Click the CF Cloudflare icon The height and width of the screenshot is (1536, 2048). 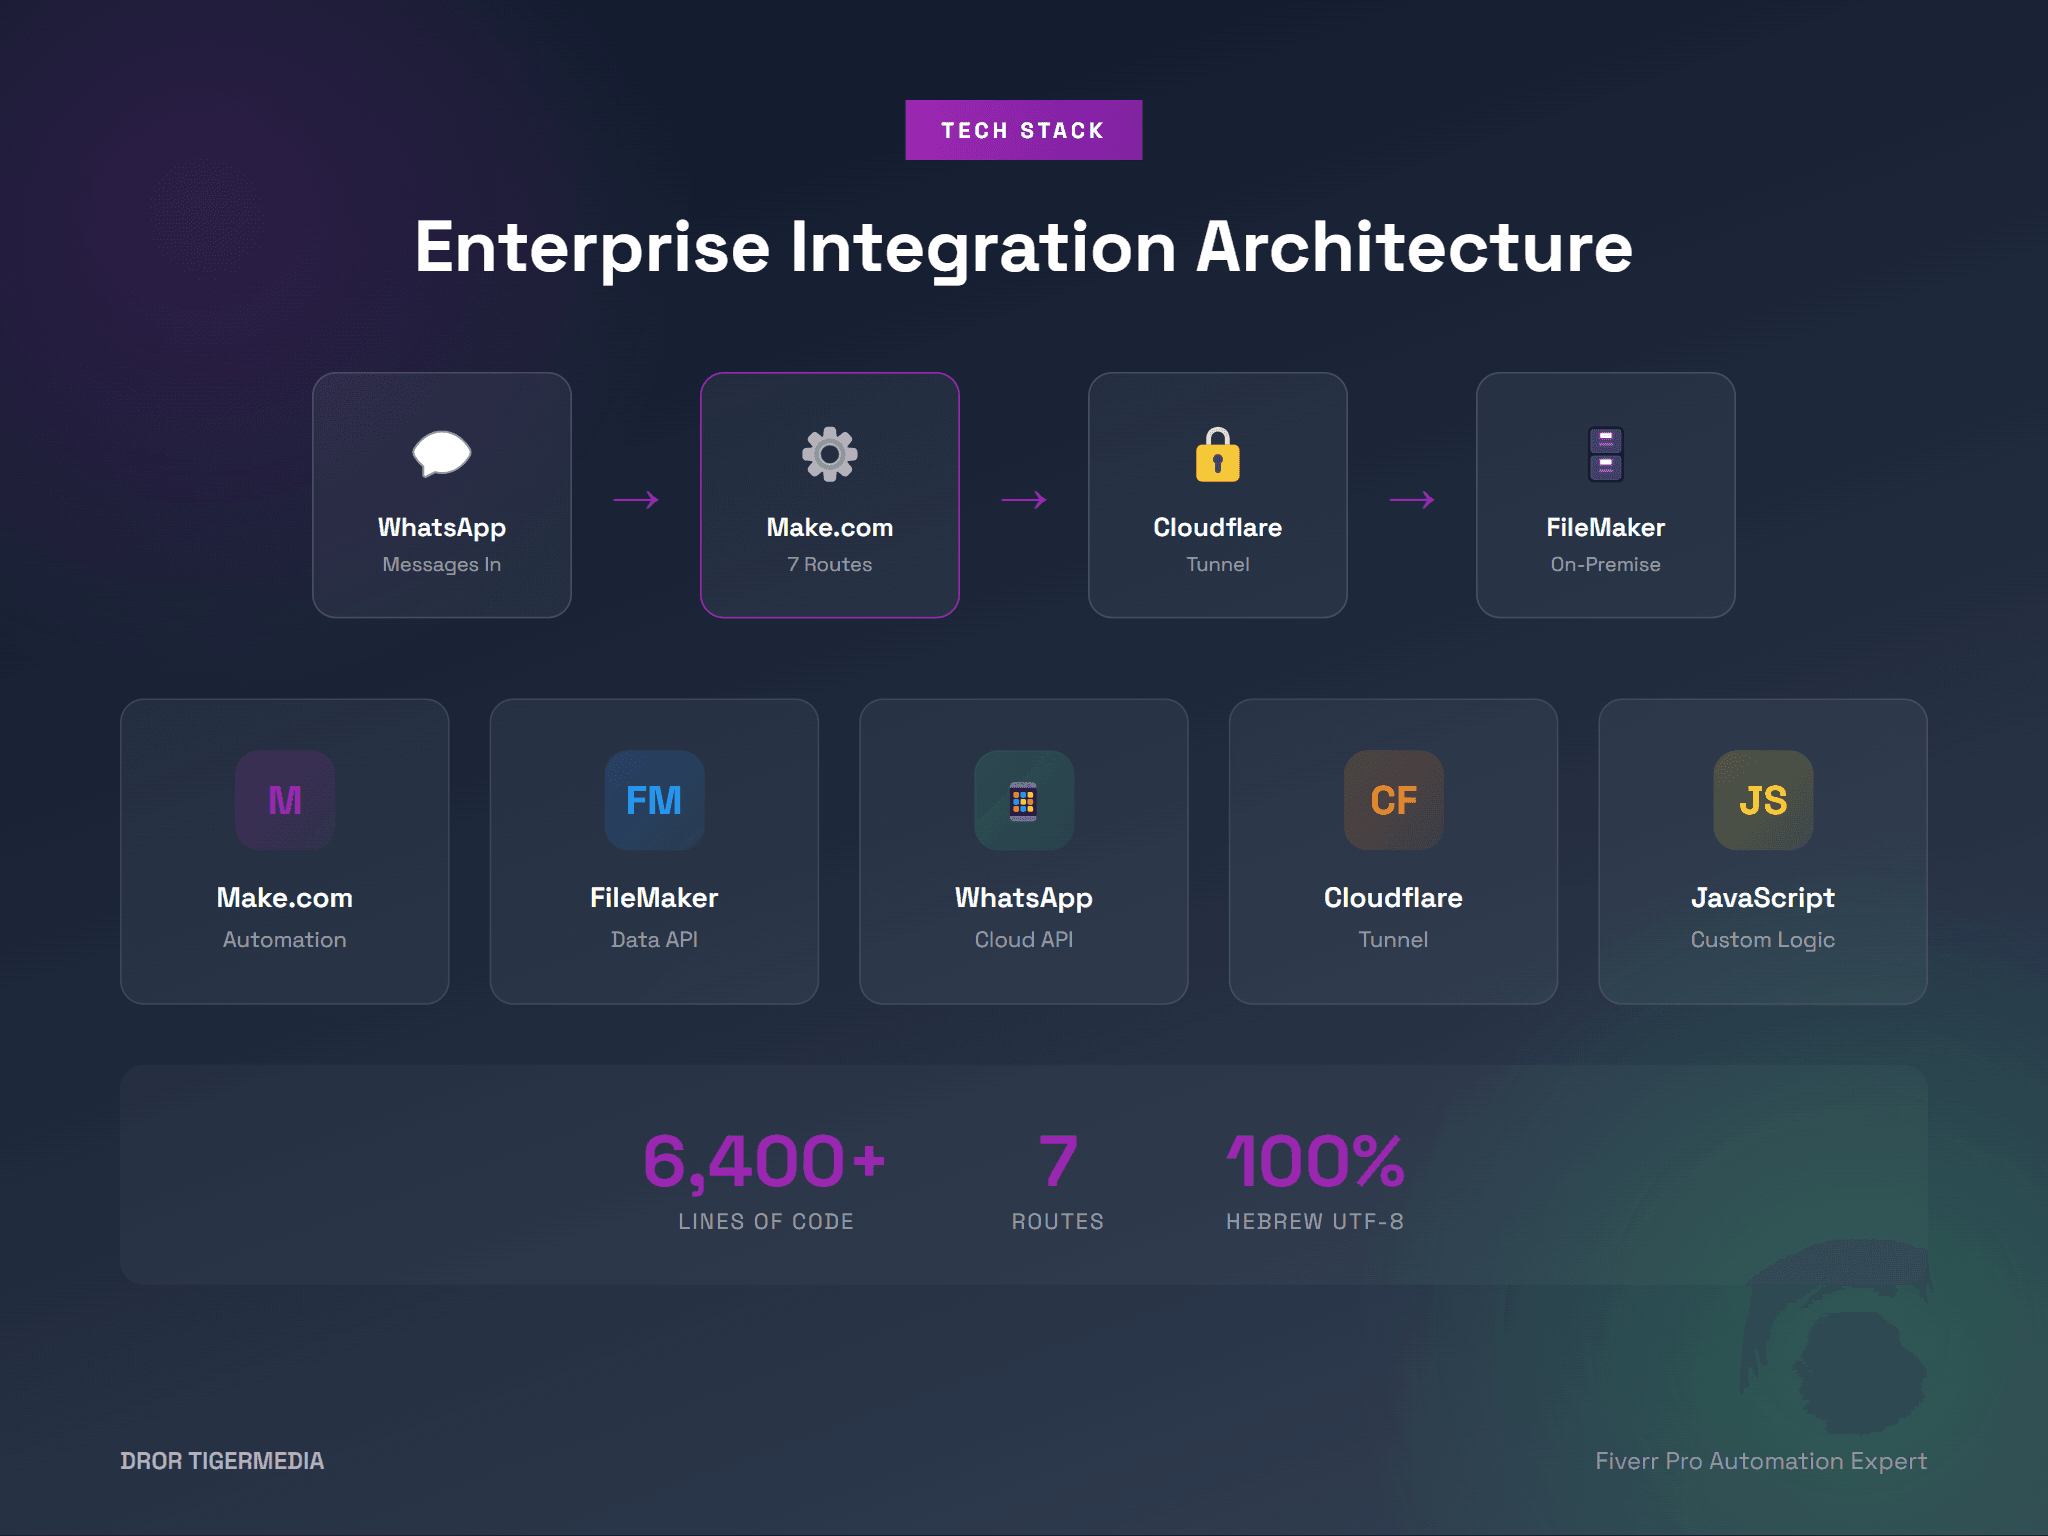point(1393,800)
